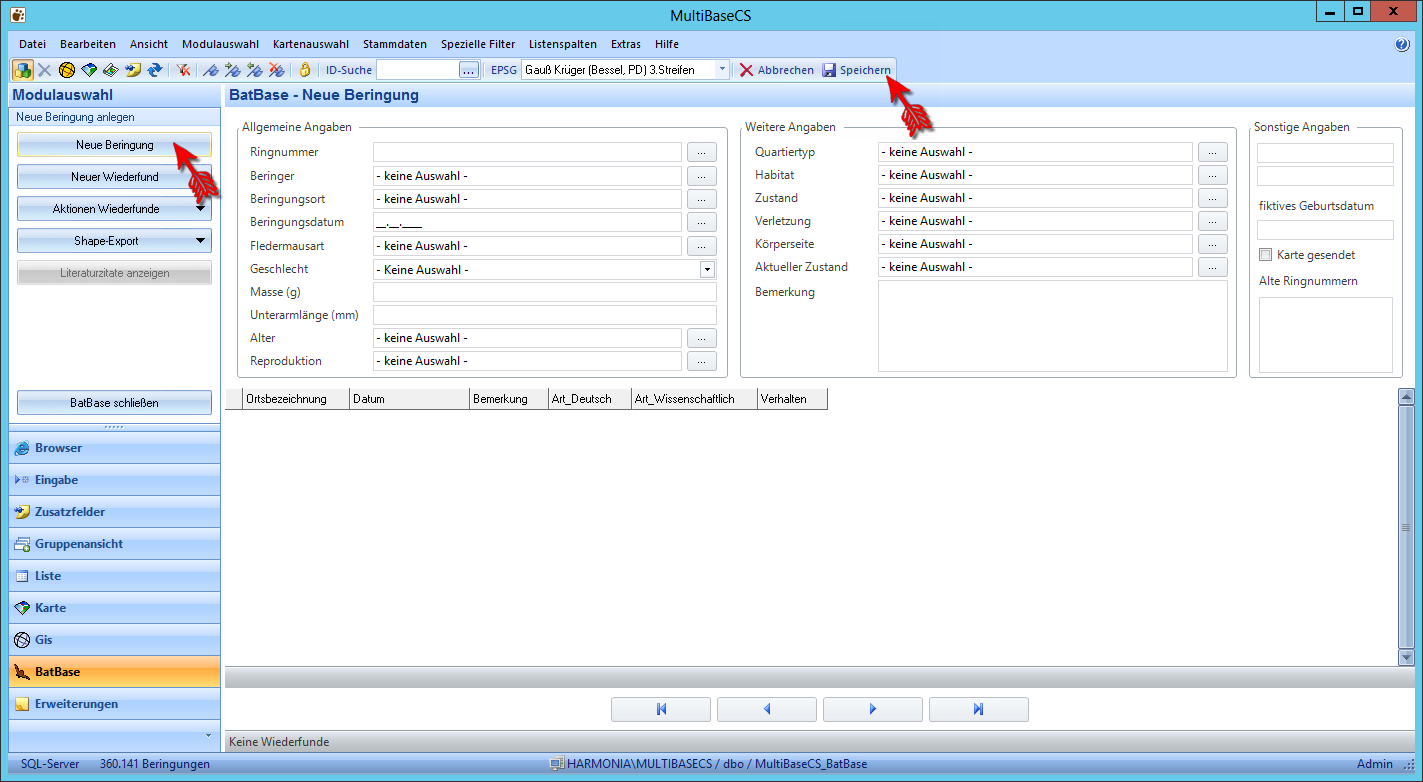Open the Beringungsort selection ellipsis button
Image resolution: width=1423 pixels, height=782 pixels.
(701, 199)
